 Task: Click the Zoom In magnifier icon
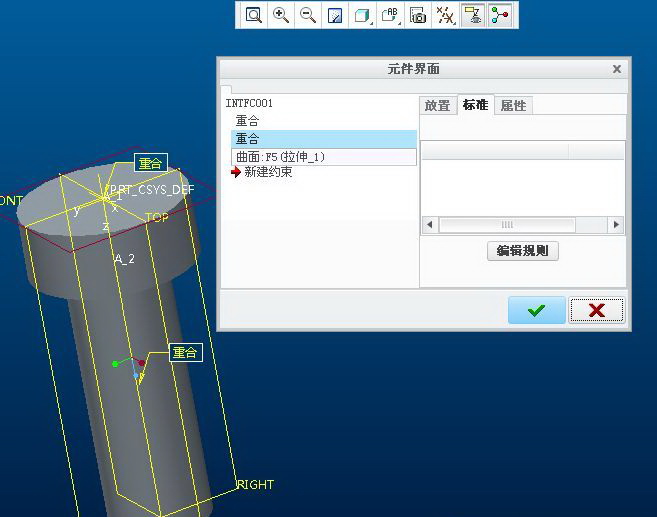281,15
